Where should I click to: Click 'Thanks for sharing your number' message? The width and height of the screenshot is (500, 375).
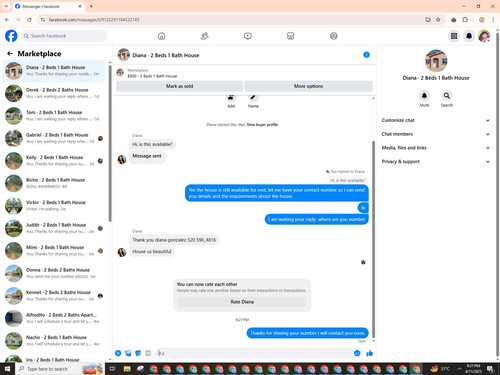pyautogui.click(x=307, y=333)
